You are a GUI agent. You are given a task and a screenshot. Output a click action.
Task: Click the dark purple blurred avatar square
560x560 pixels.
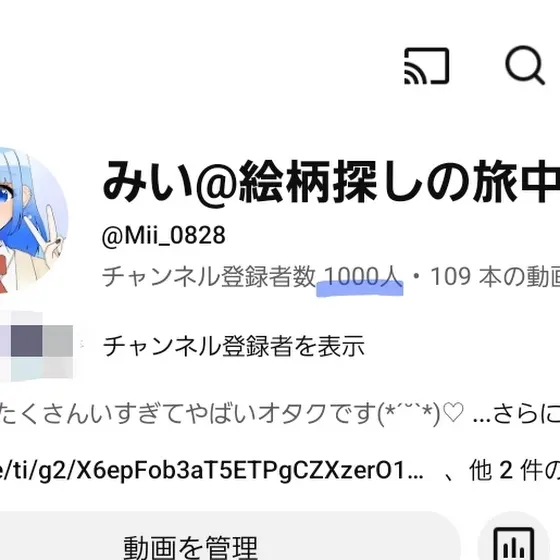pyautogui.click(x=27, y=341)
